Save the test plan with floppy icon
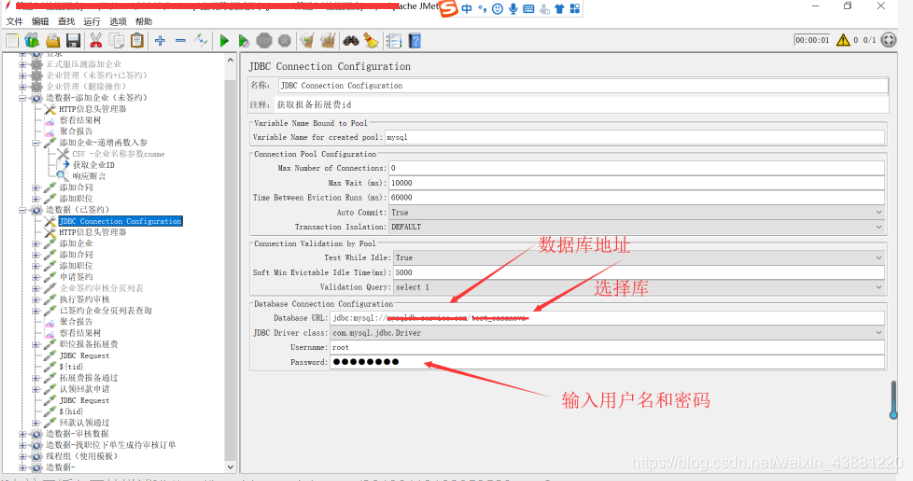913x481 pixels. tap(73, 40)
